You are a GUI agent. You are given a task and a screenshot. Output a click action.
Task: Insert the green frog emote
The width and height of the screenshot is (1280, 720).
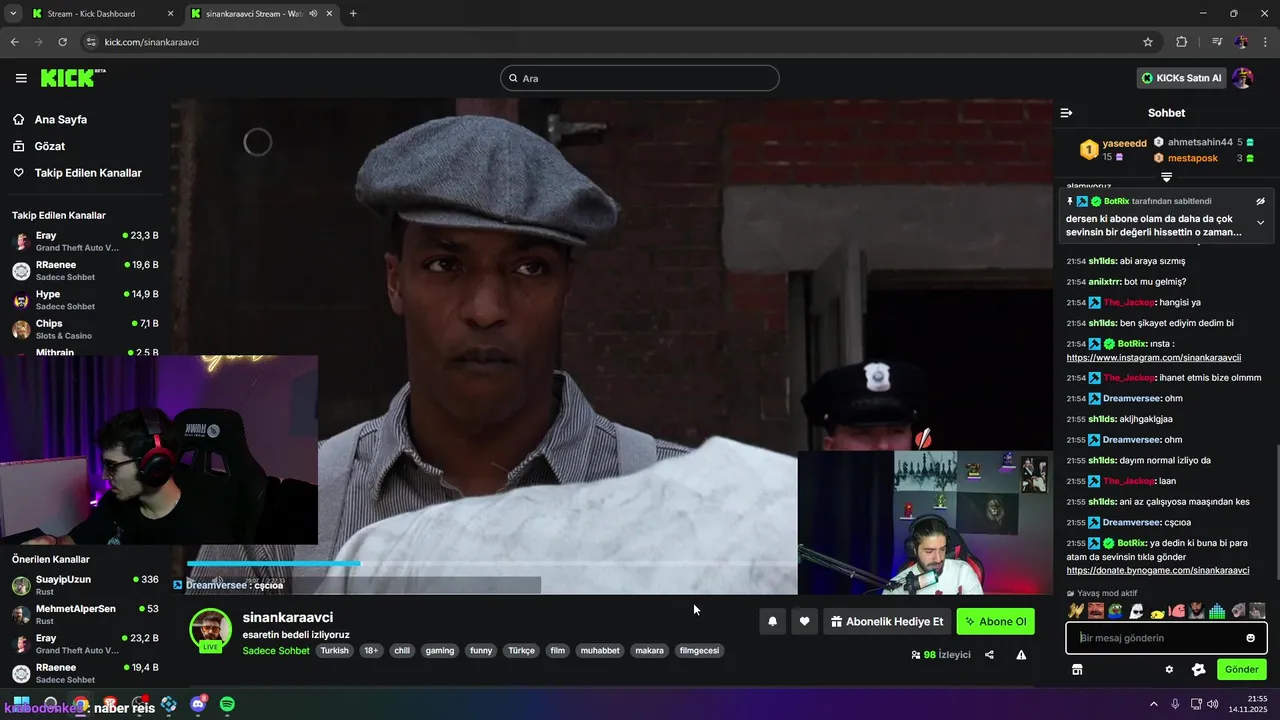click(1116, 610)
